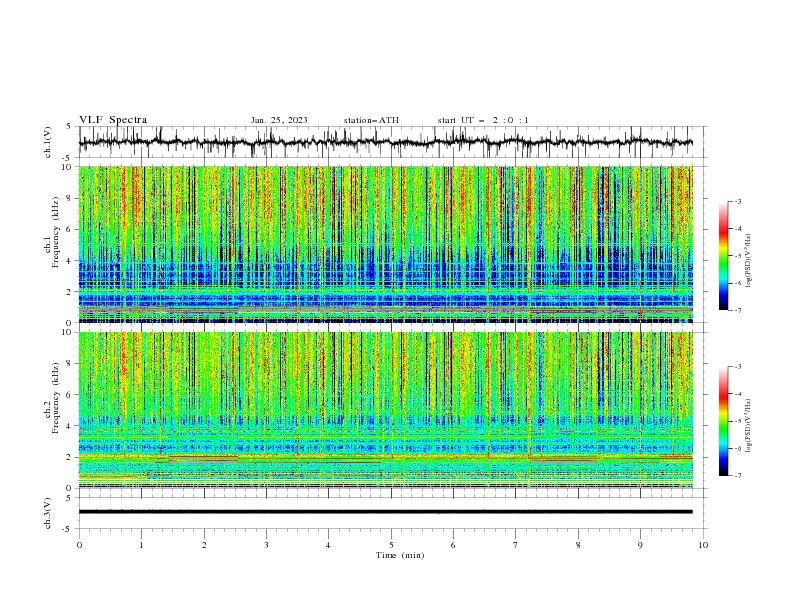Click the time axis tick label "9"

pos(640,545)
